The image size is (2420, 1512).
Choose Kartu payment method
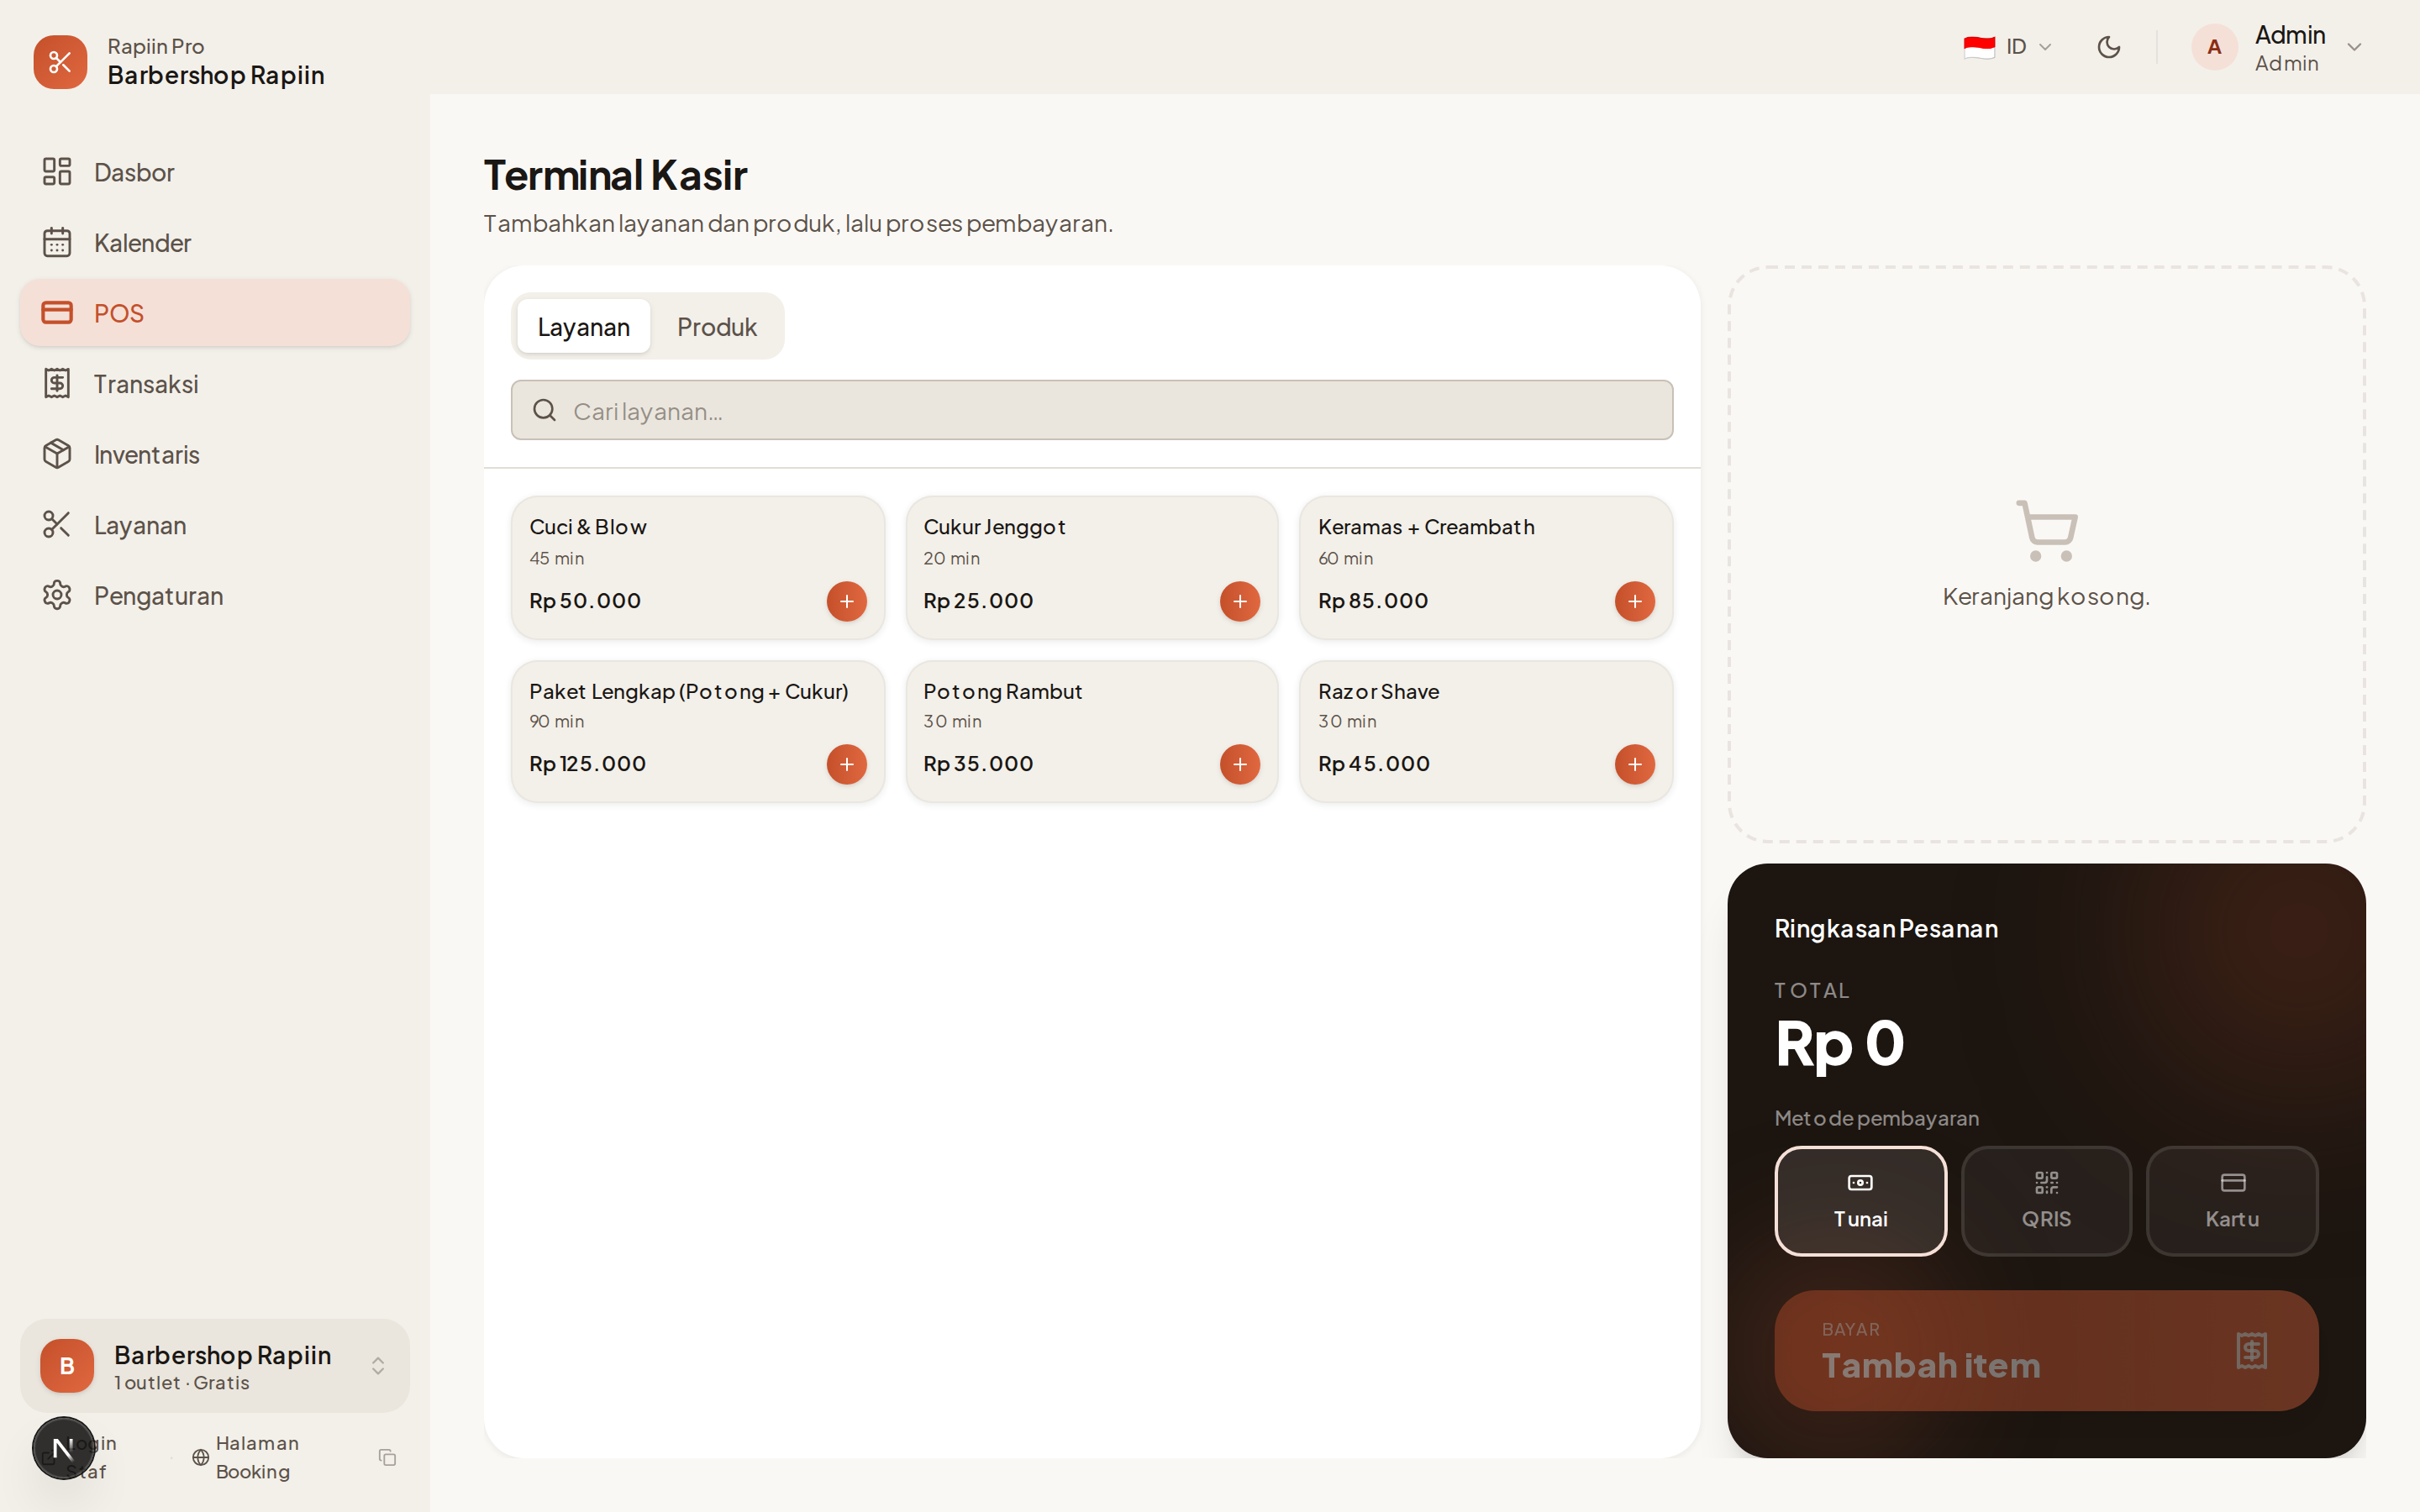(x=2231, y=1200)
